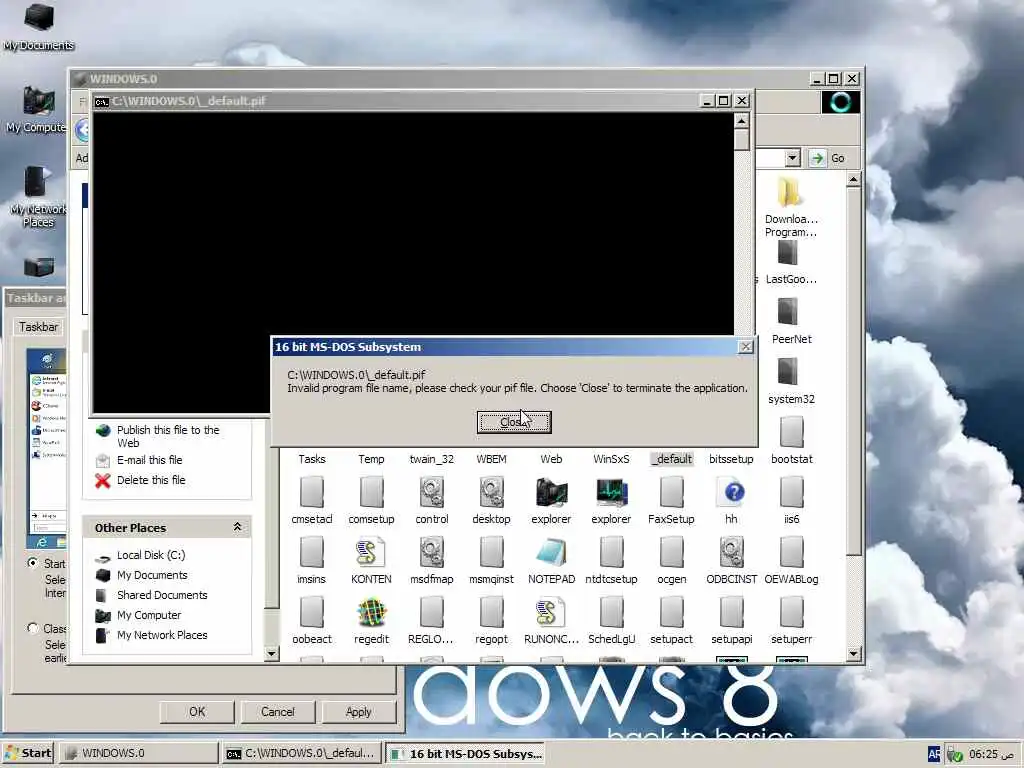Open the address bar dropdown arrow

point(792,158)
